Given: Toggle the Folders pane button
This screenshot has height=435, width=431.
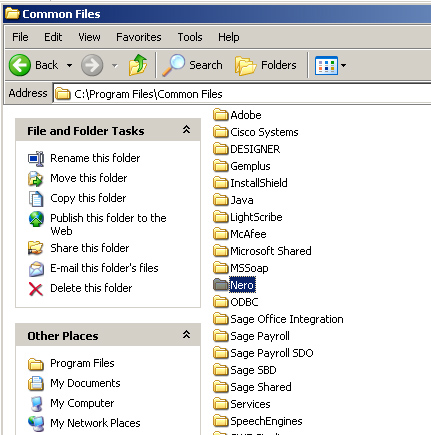Looking at the screenshot, I should pos(266,65).
